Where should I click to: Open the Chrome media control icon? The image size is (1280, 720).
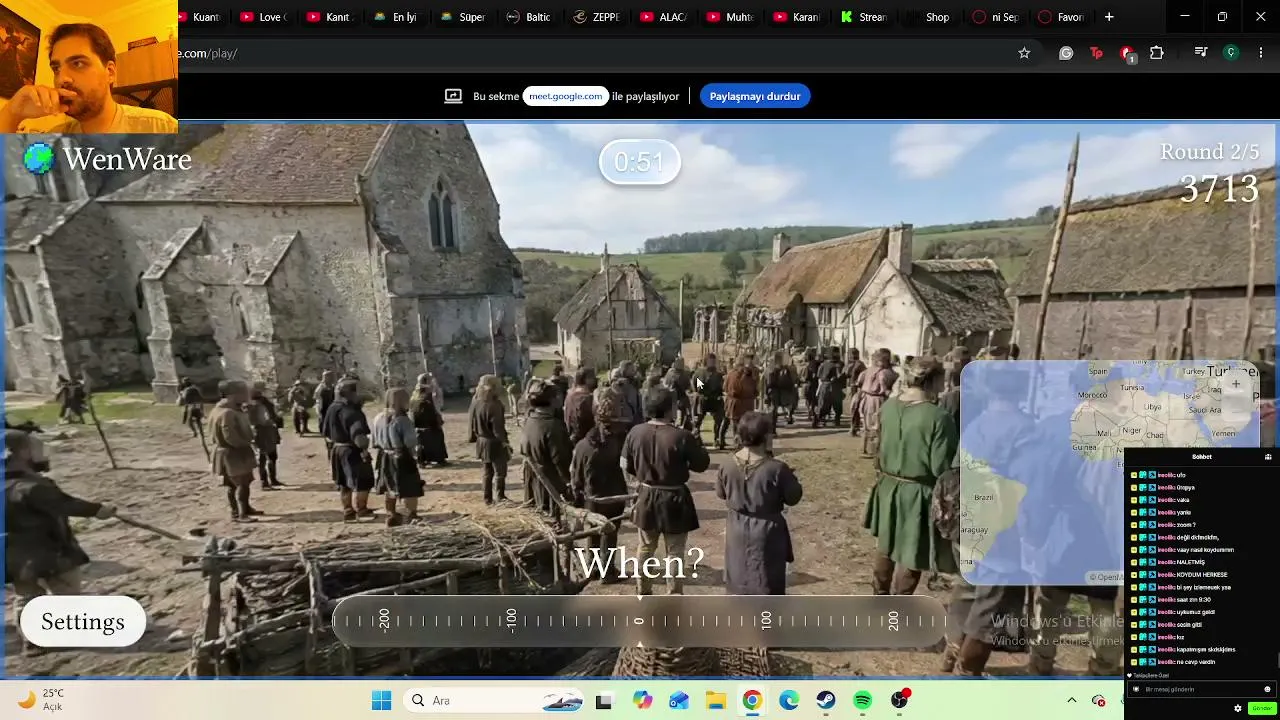pyautogui.click(x=1201, y=53)
